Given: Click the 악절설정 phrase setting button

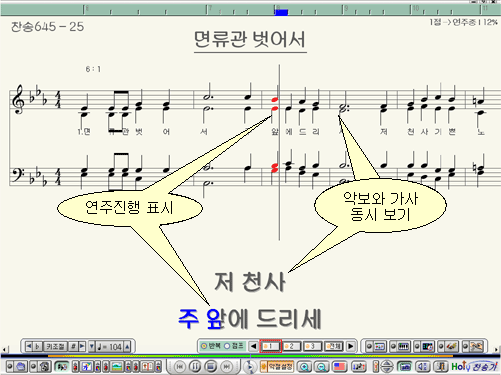Looking at the screenshot, I should 277,366.
